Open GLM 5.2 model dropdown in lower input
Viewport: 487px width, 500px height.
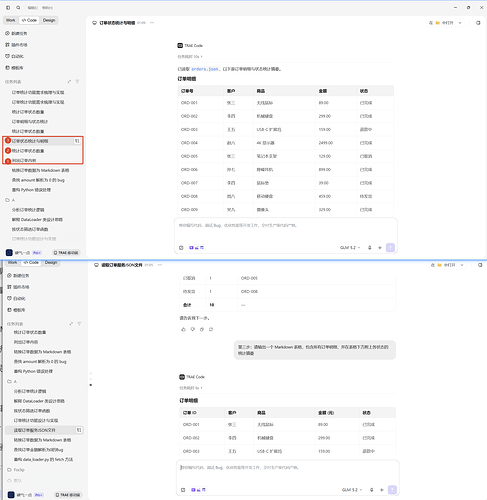pos(352,490)
